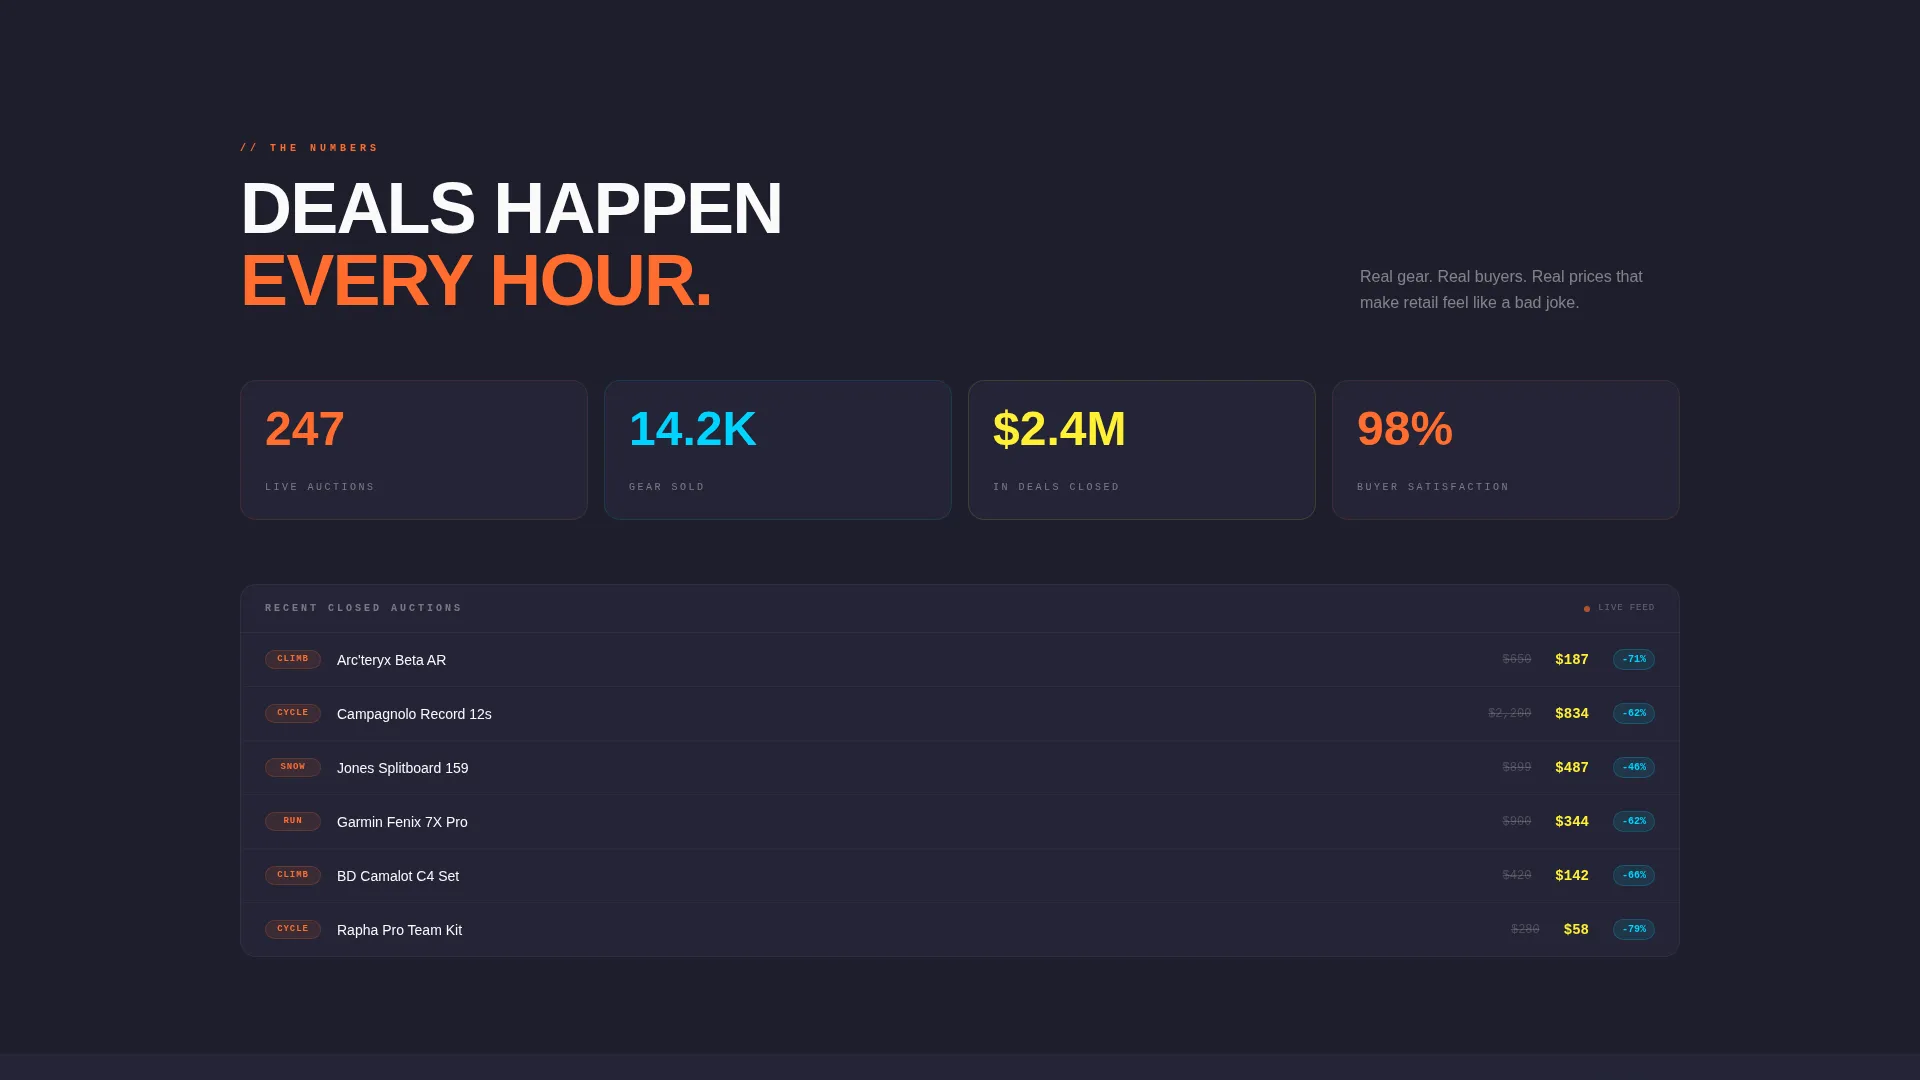This screenshot has width=1920, height=1080.
Task: Click the -62% badge on Campagnolo row
Action: pos(1634,713)
